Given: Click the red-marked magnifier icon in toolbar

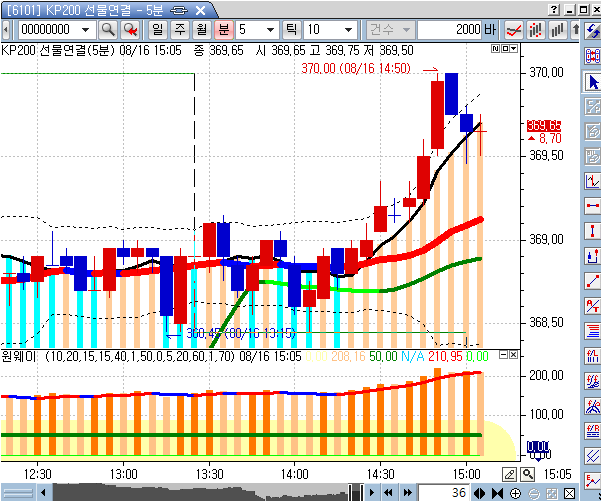Looking at the screenshot, I should [x=129, y=30].
